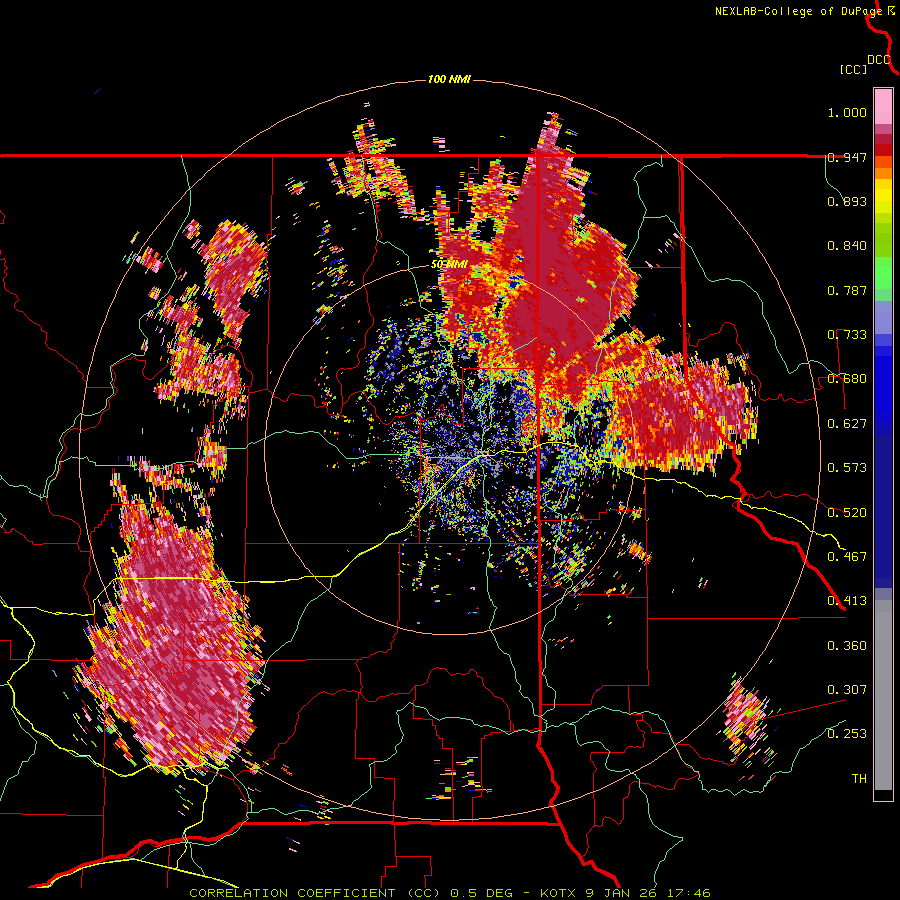
Task: Click the [CC] legend heading
Action: (853, 69)
